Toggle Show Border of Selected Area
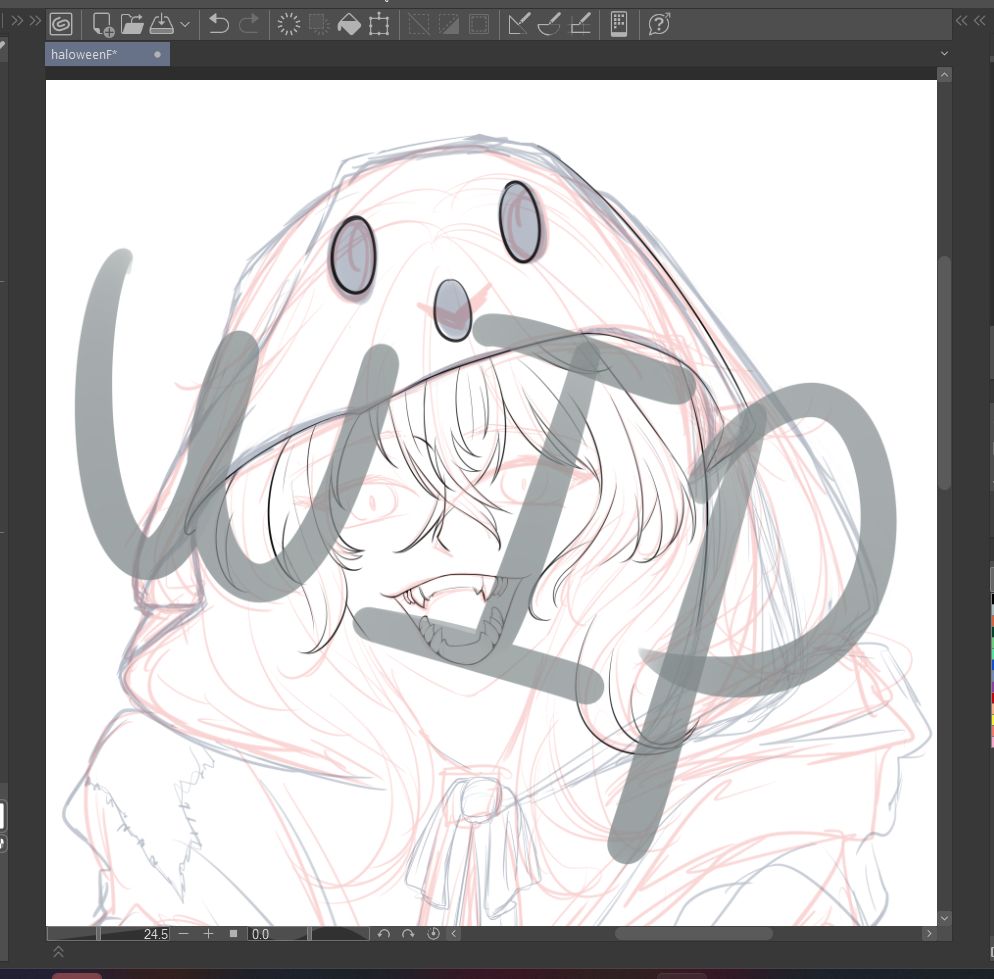This screenshot has height=979, width=994. coord(479,25)
